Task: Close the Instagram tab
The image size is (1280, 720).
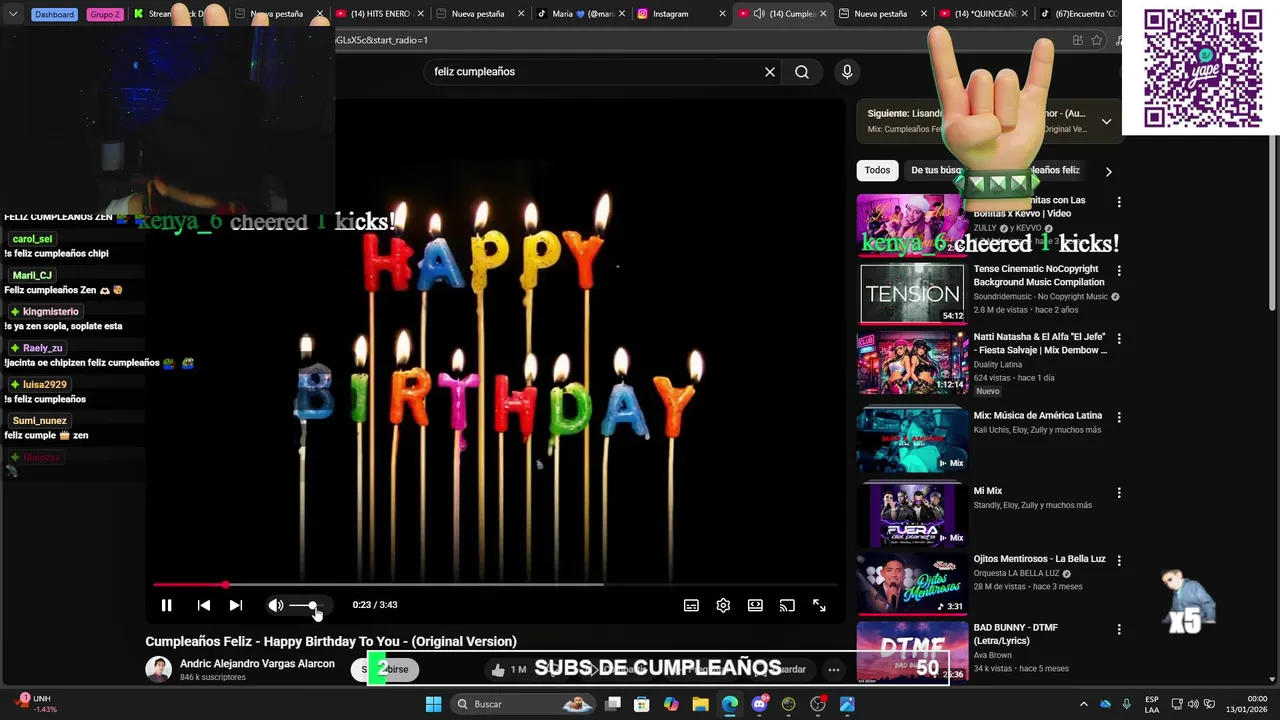Action: [x=720, y=14]
